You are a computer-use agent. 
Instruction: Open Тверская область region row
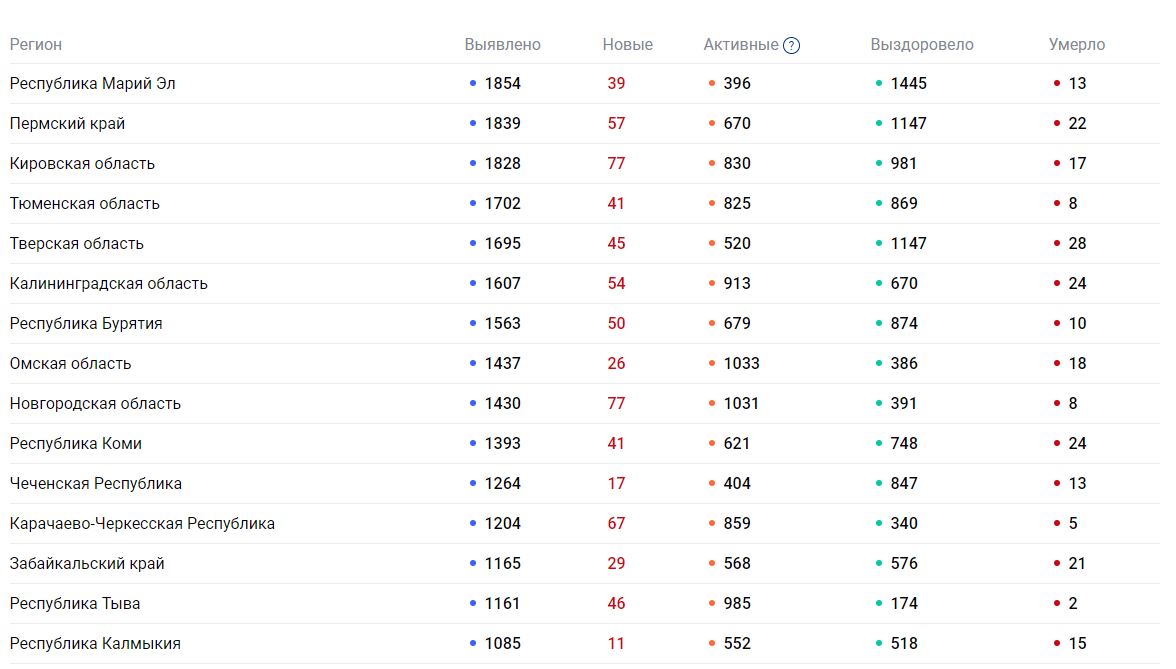[77, 244]
